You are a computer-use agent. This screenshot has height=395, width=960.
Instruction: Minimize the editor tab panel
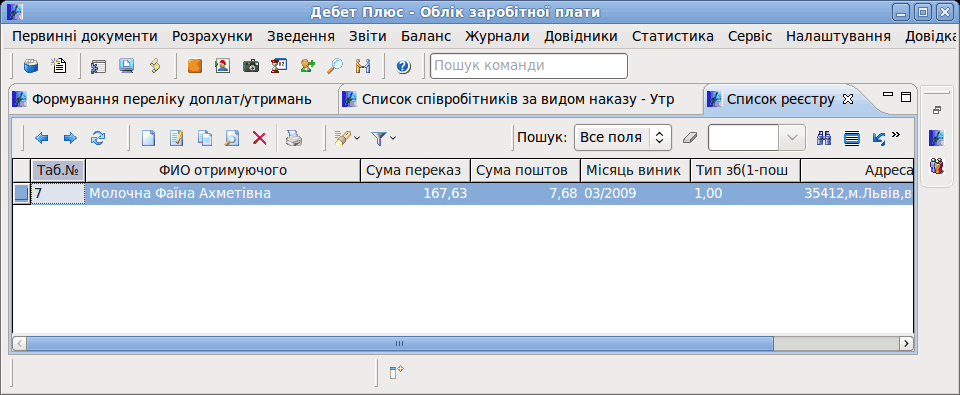coord(888,95)
